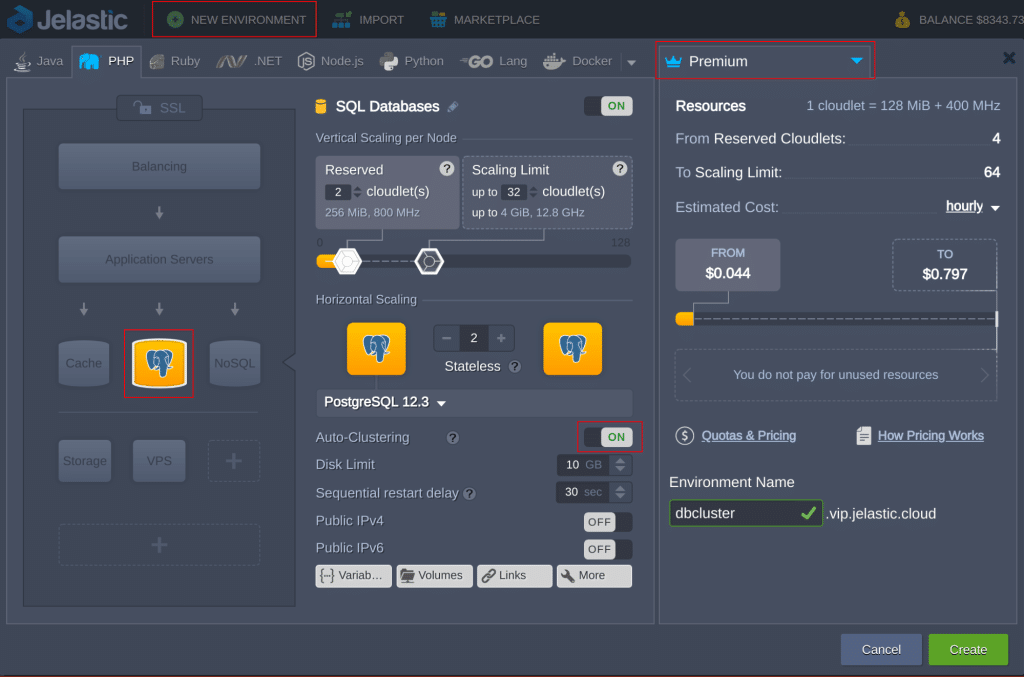Click the help icon in Reserved cloudlets box

click(x=447, y=169)
